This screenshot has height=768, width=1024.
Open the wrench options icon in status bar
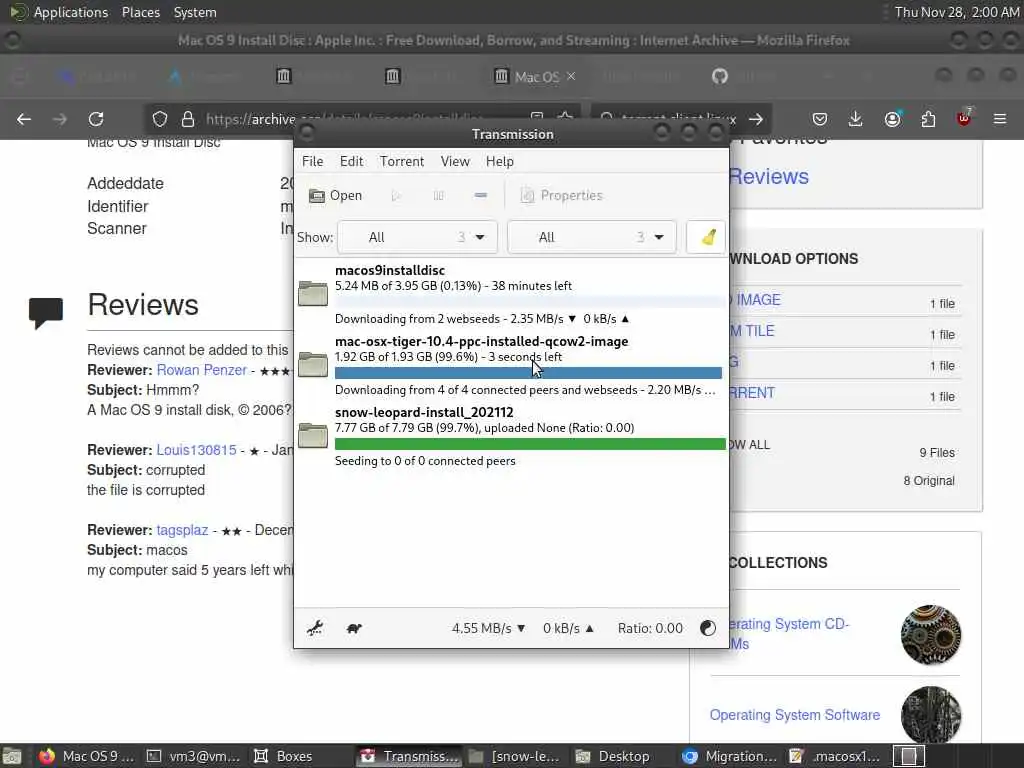[x=315, y=628]
